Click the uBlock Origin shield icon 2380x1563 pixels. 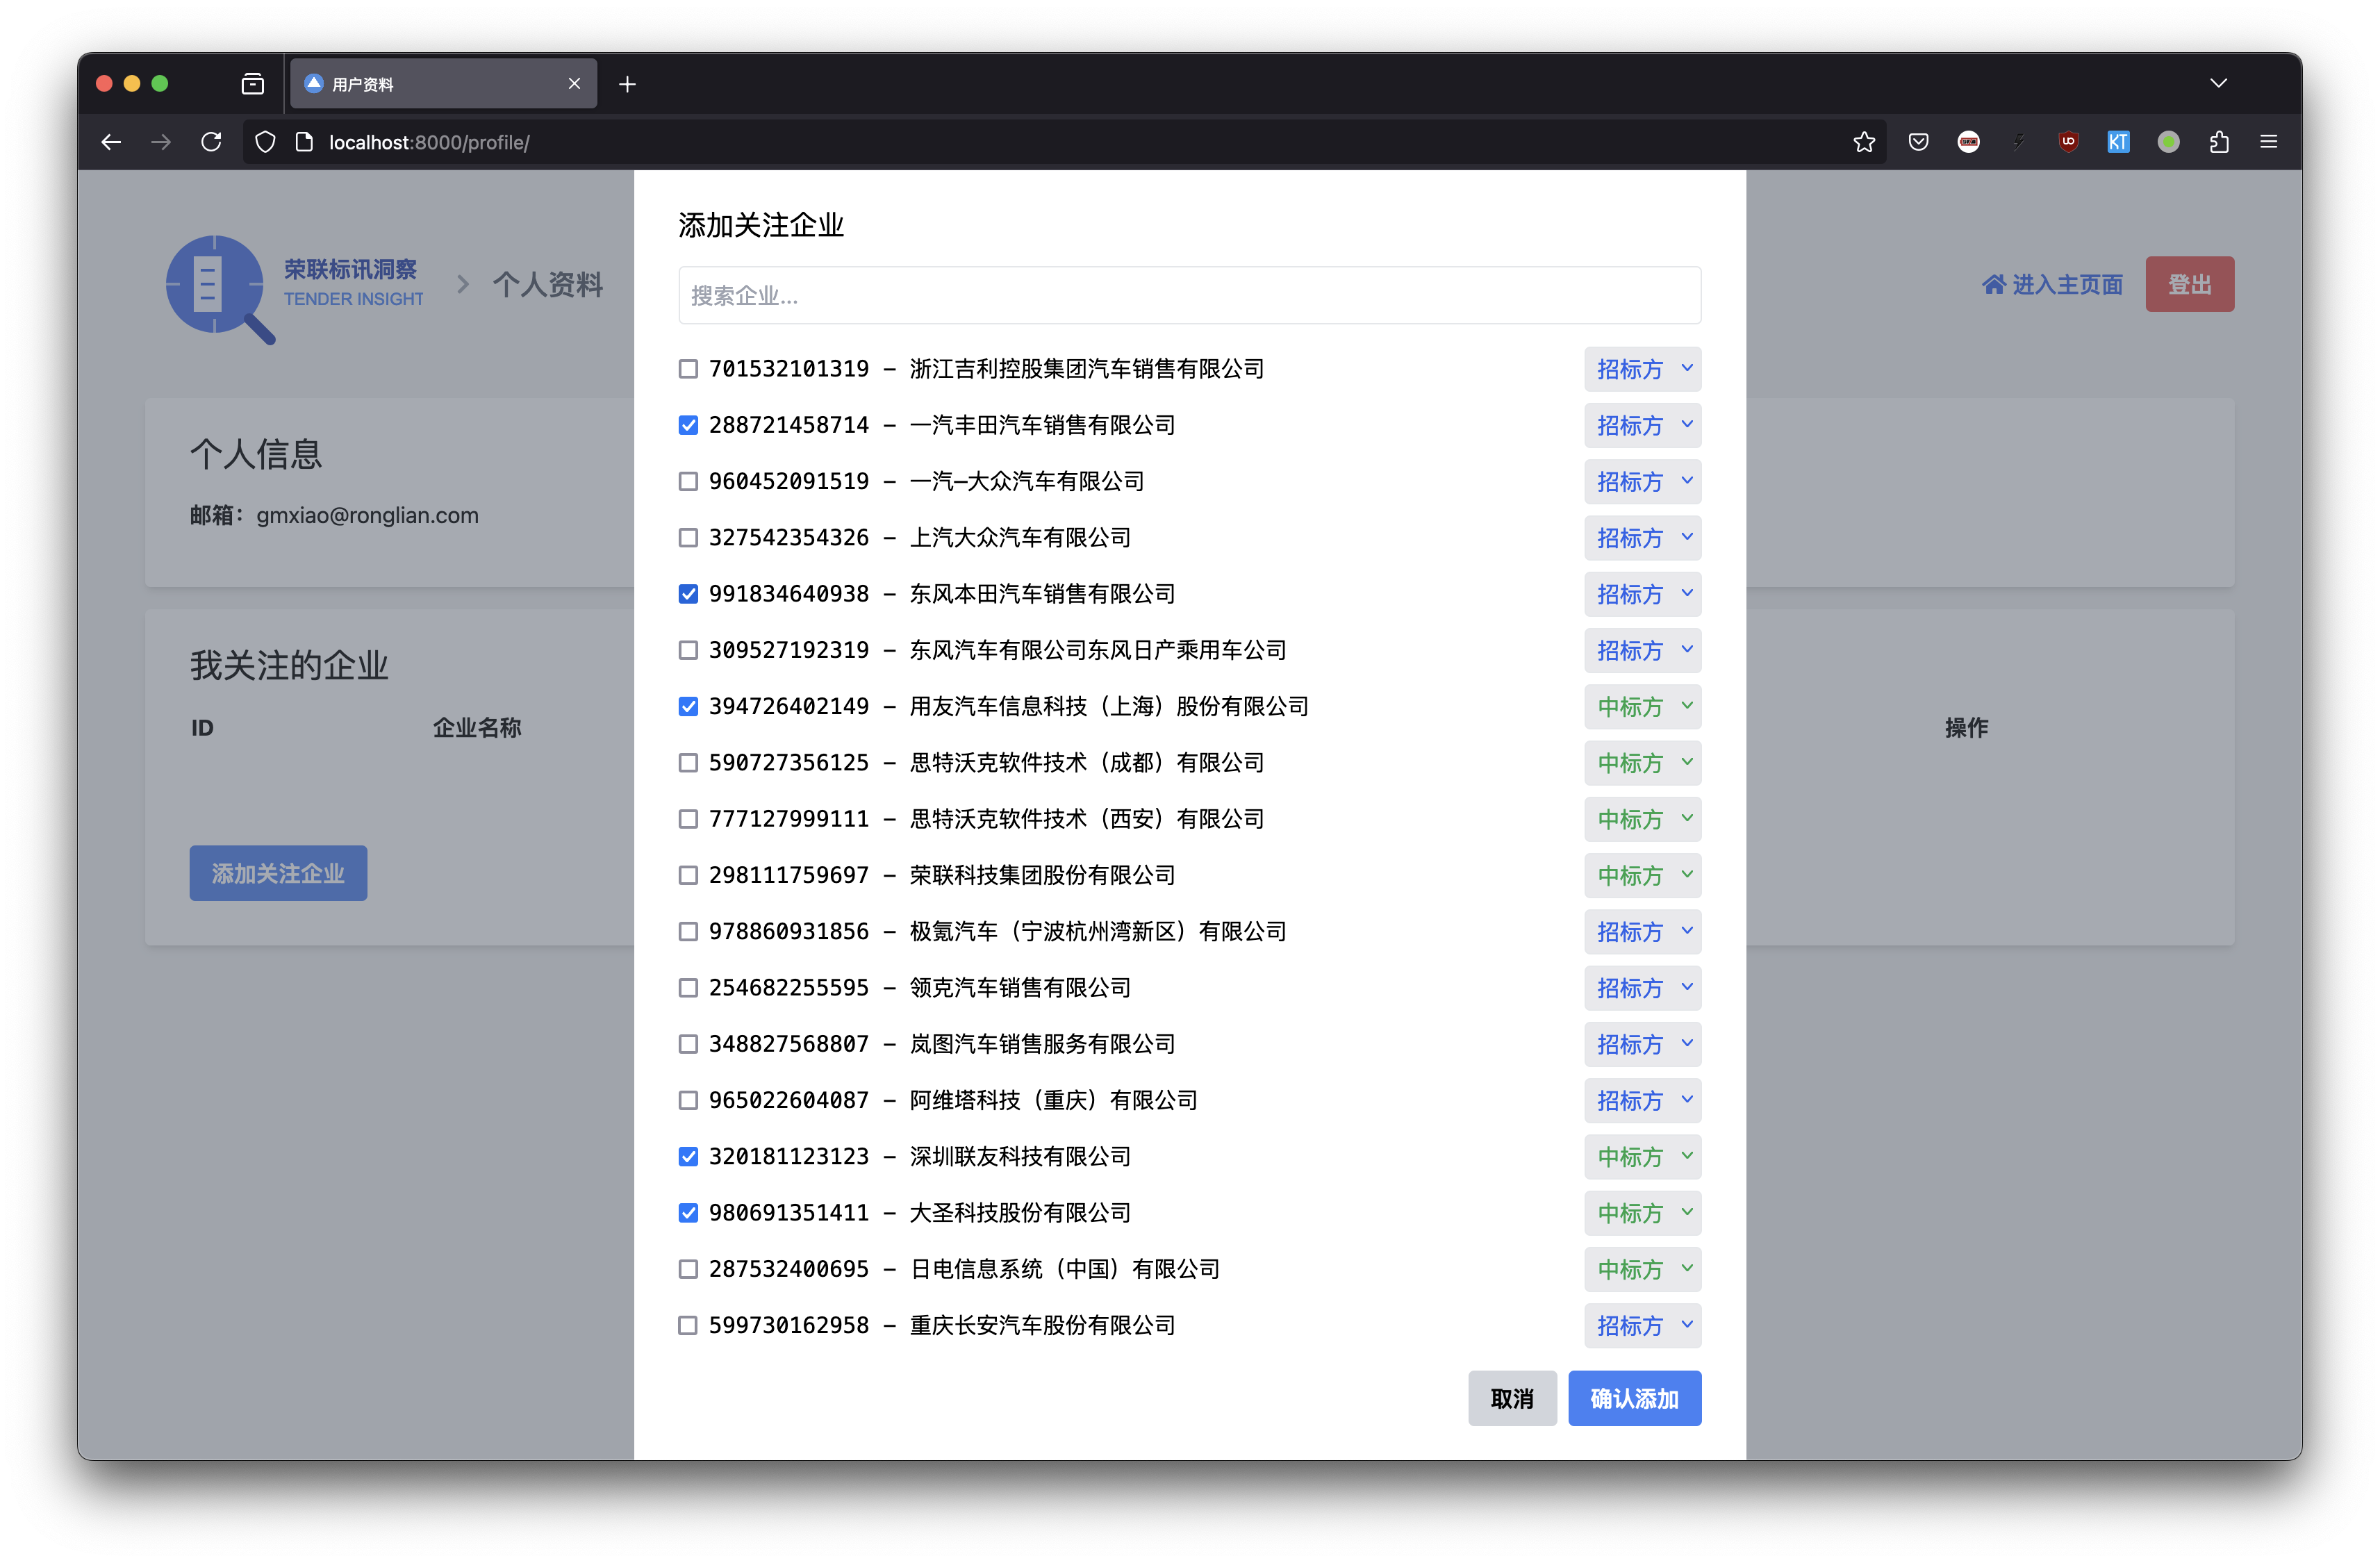2068,142
